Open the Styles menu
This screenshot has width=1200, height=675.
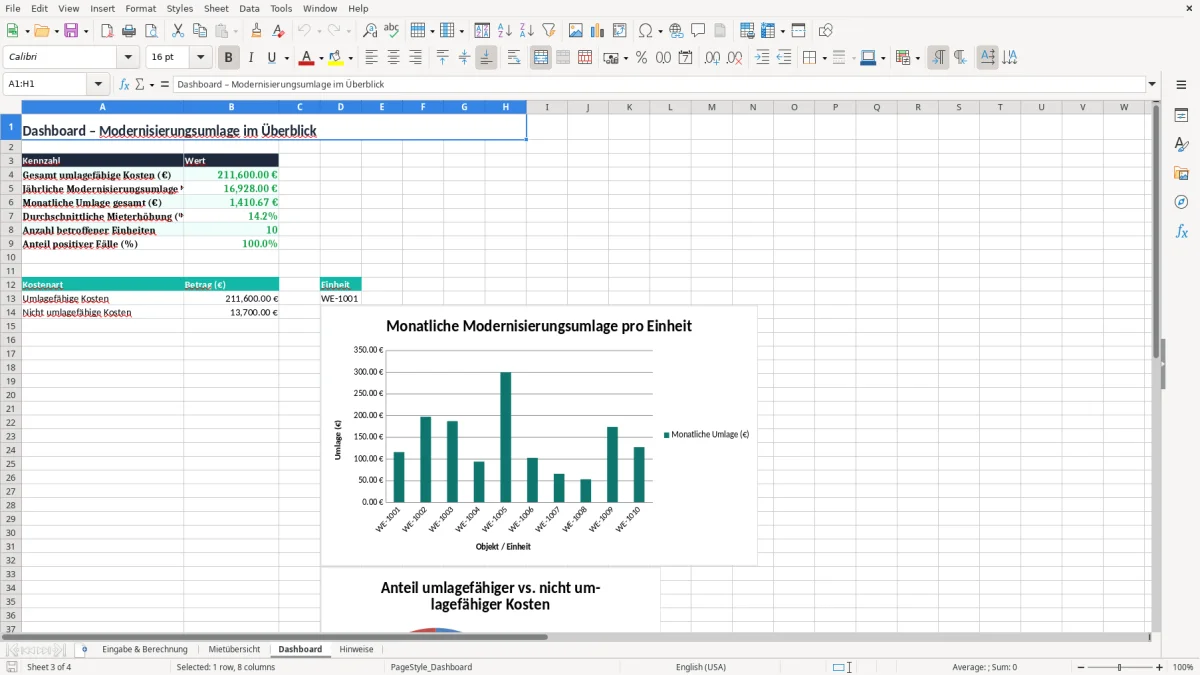coord(180,8)
